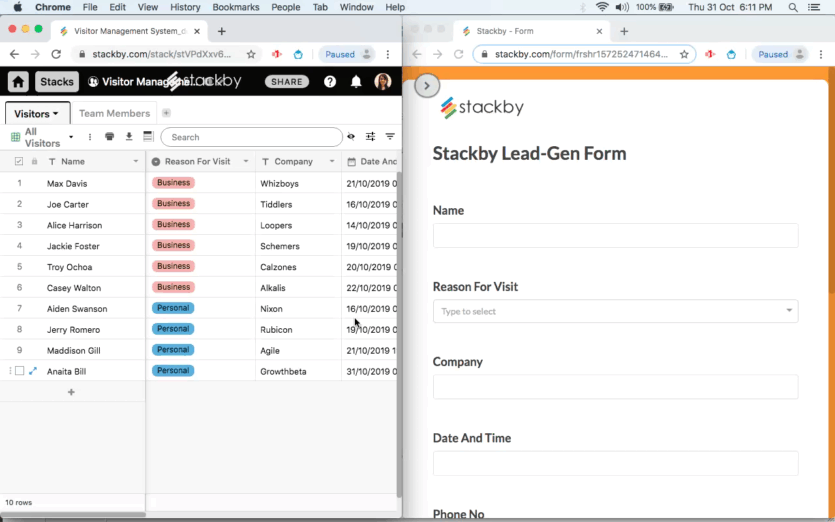Click the SHARE button
Viewport: 835px width, 522px height.
tap(287, 81)
